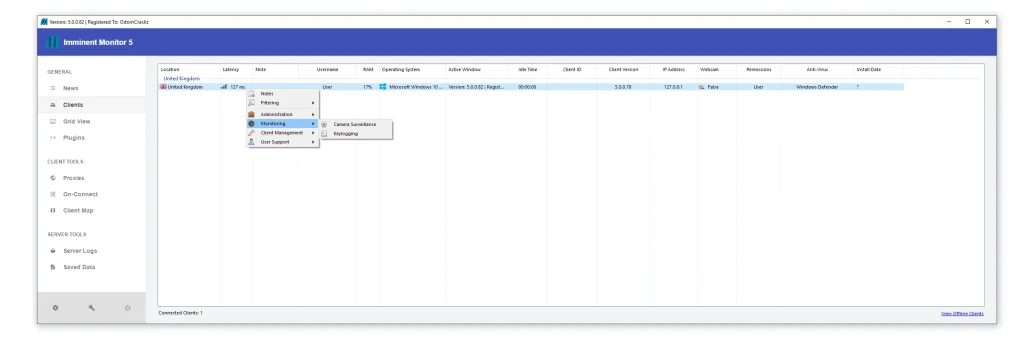Click the "Windows Defender" anti-virus cell
The image size is (1024, 361).
coord(816,87)
